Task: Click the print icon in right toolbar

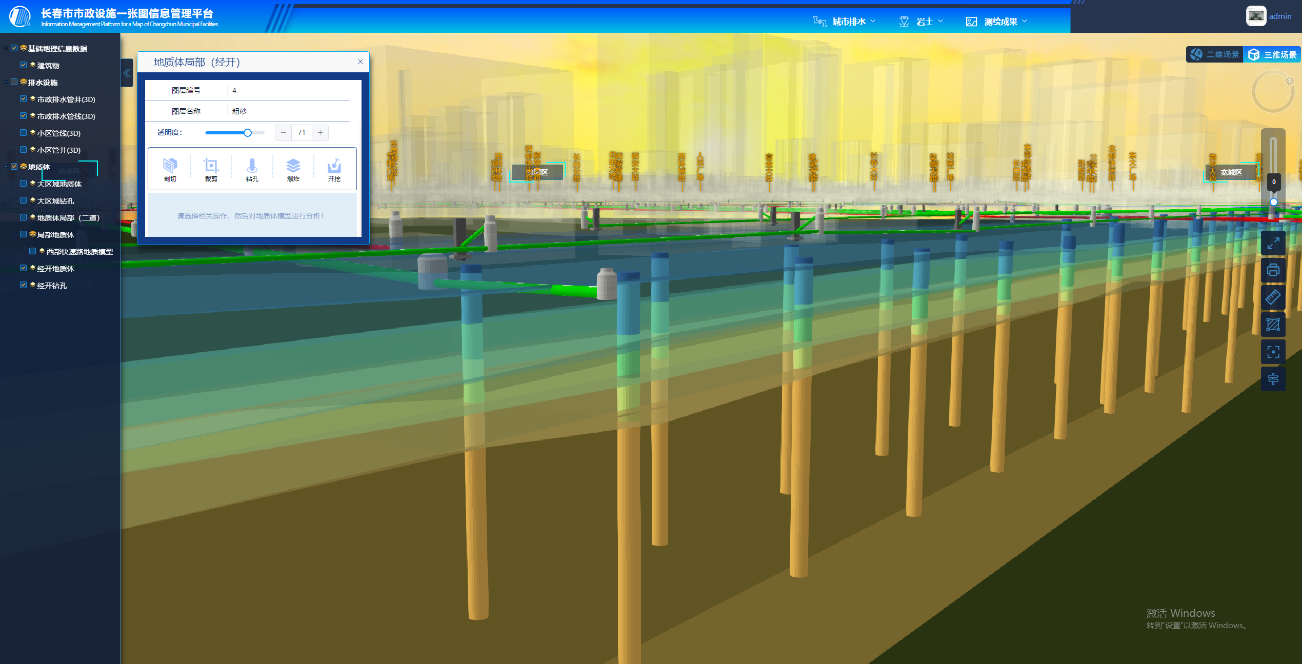Action: [x=1273, y=270]
